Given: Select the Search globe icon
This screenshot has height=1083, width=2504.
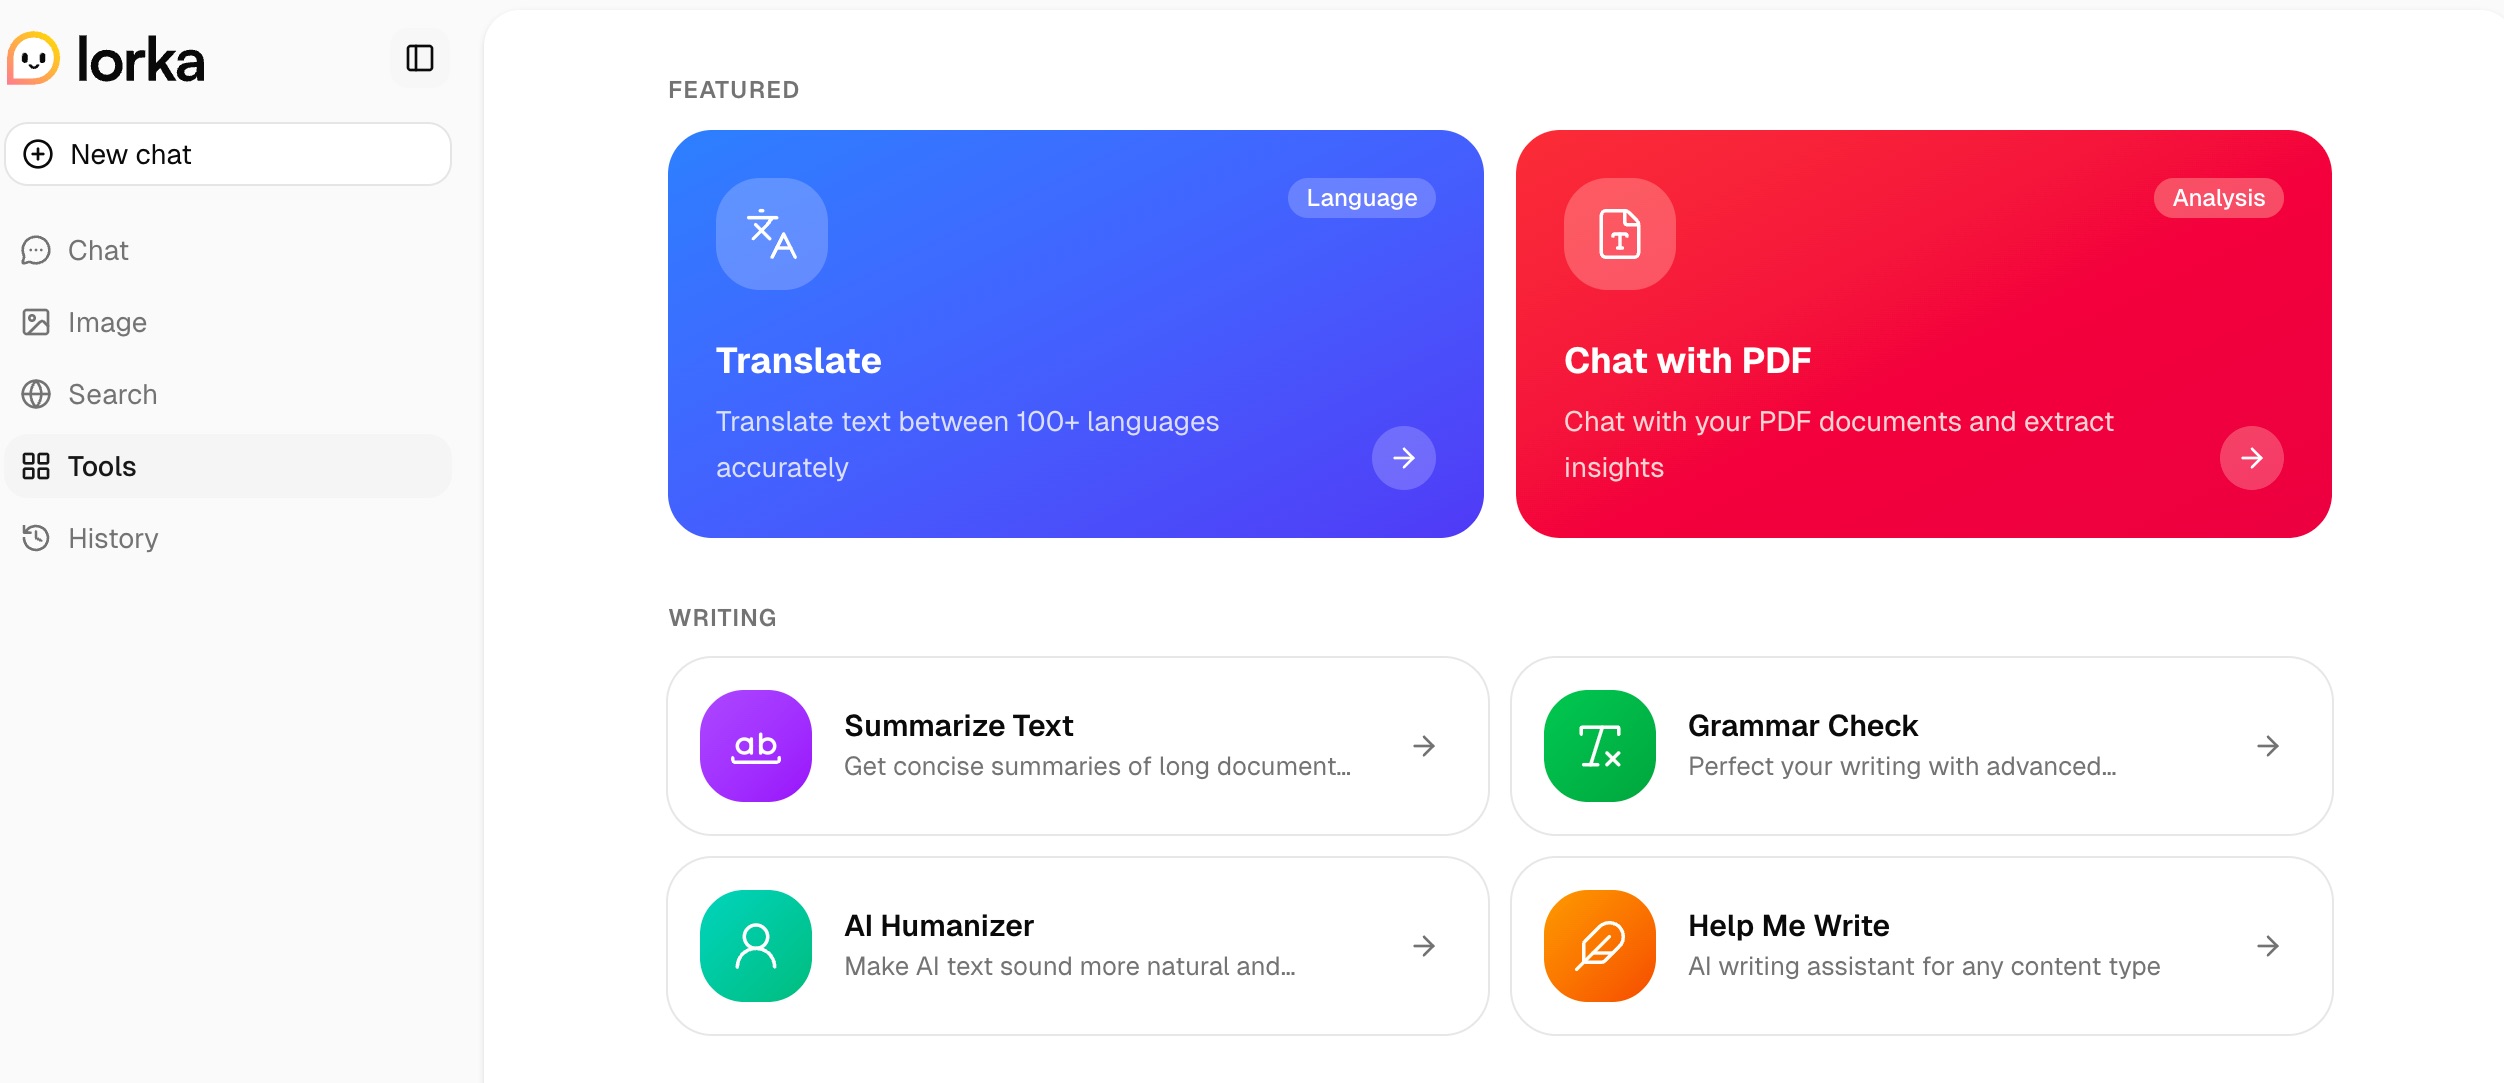Looking at the screenshot, I should [x=37, y=394].
